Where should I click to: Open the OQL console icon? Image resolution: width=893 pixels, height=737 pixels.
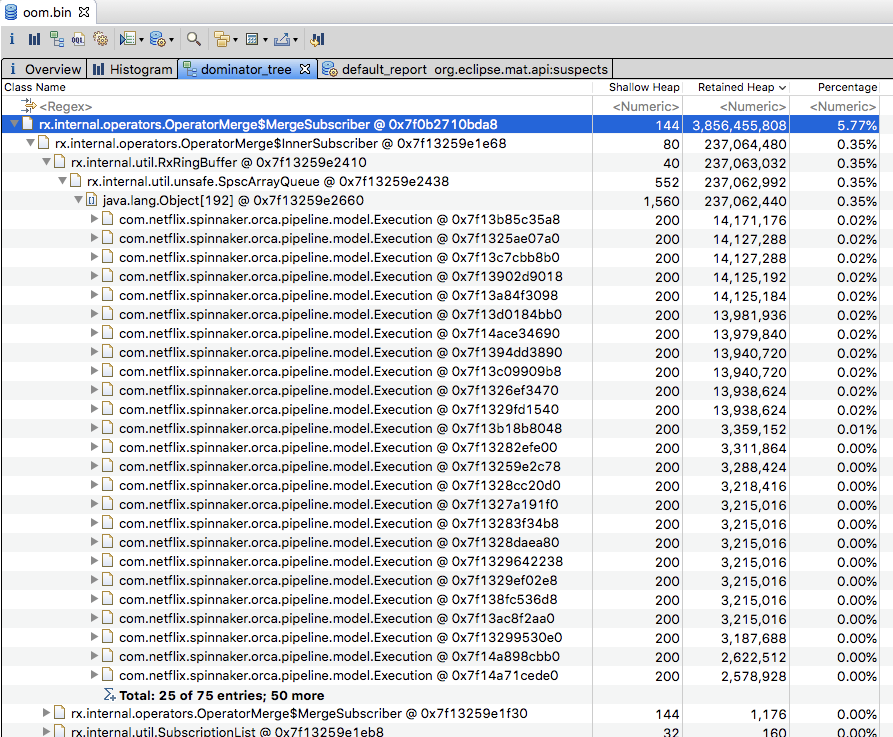click(77, 39)
